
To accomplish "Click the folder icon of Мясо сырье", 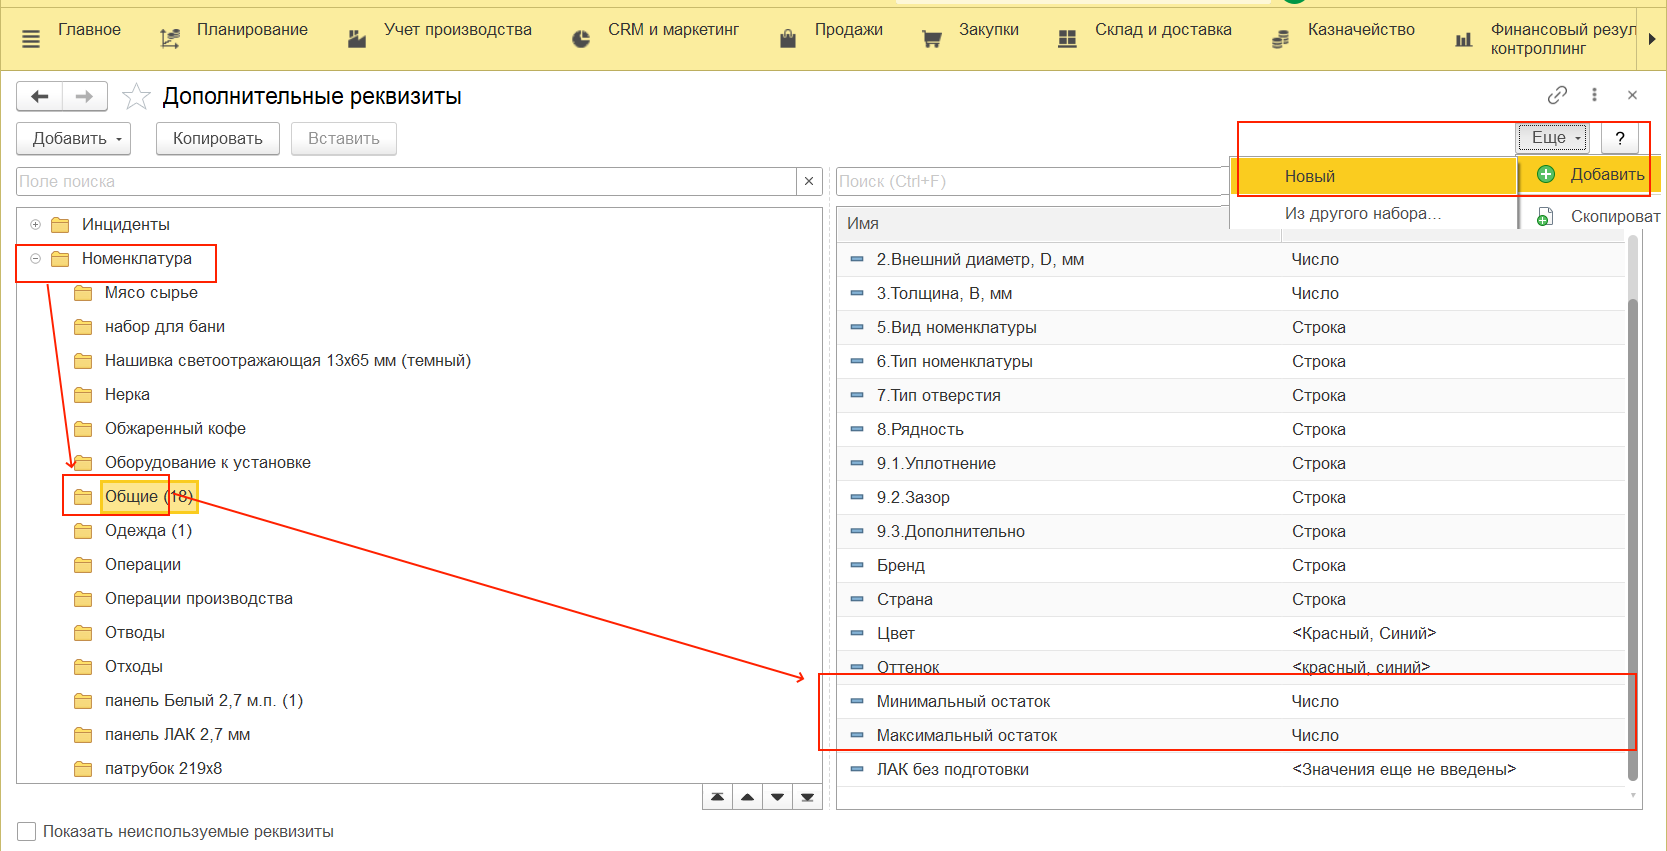I will [x=83, y=293].
